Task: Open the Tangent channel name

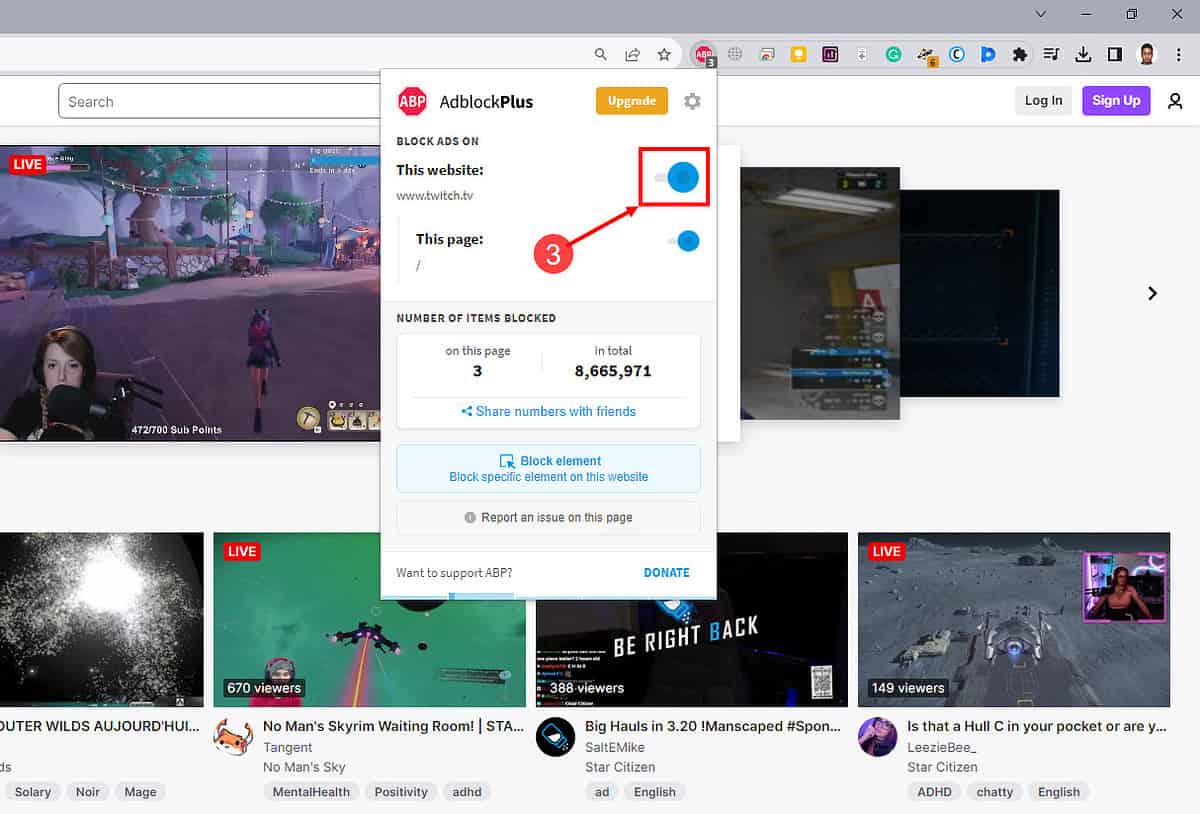Action: (x=288, y=747)
